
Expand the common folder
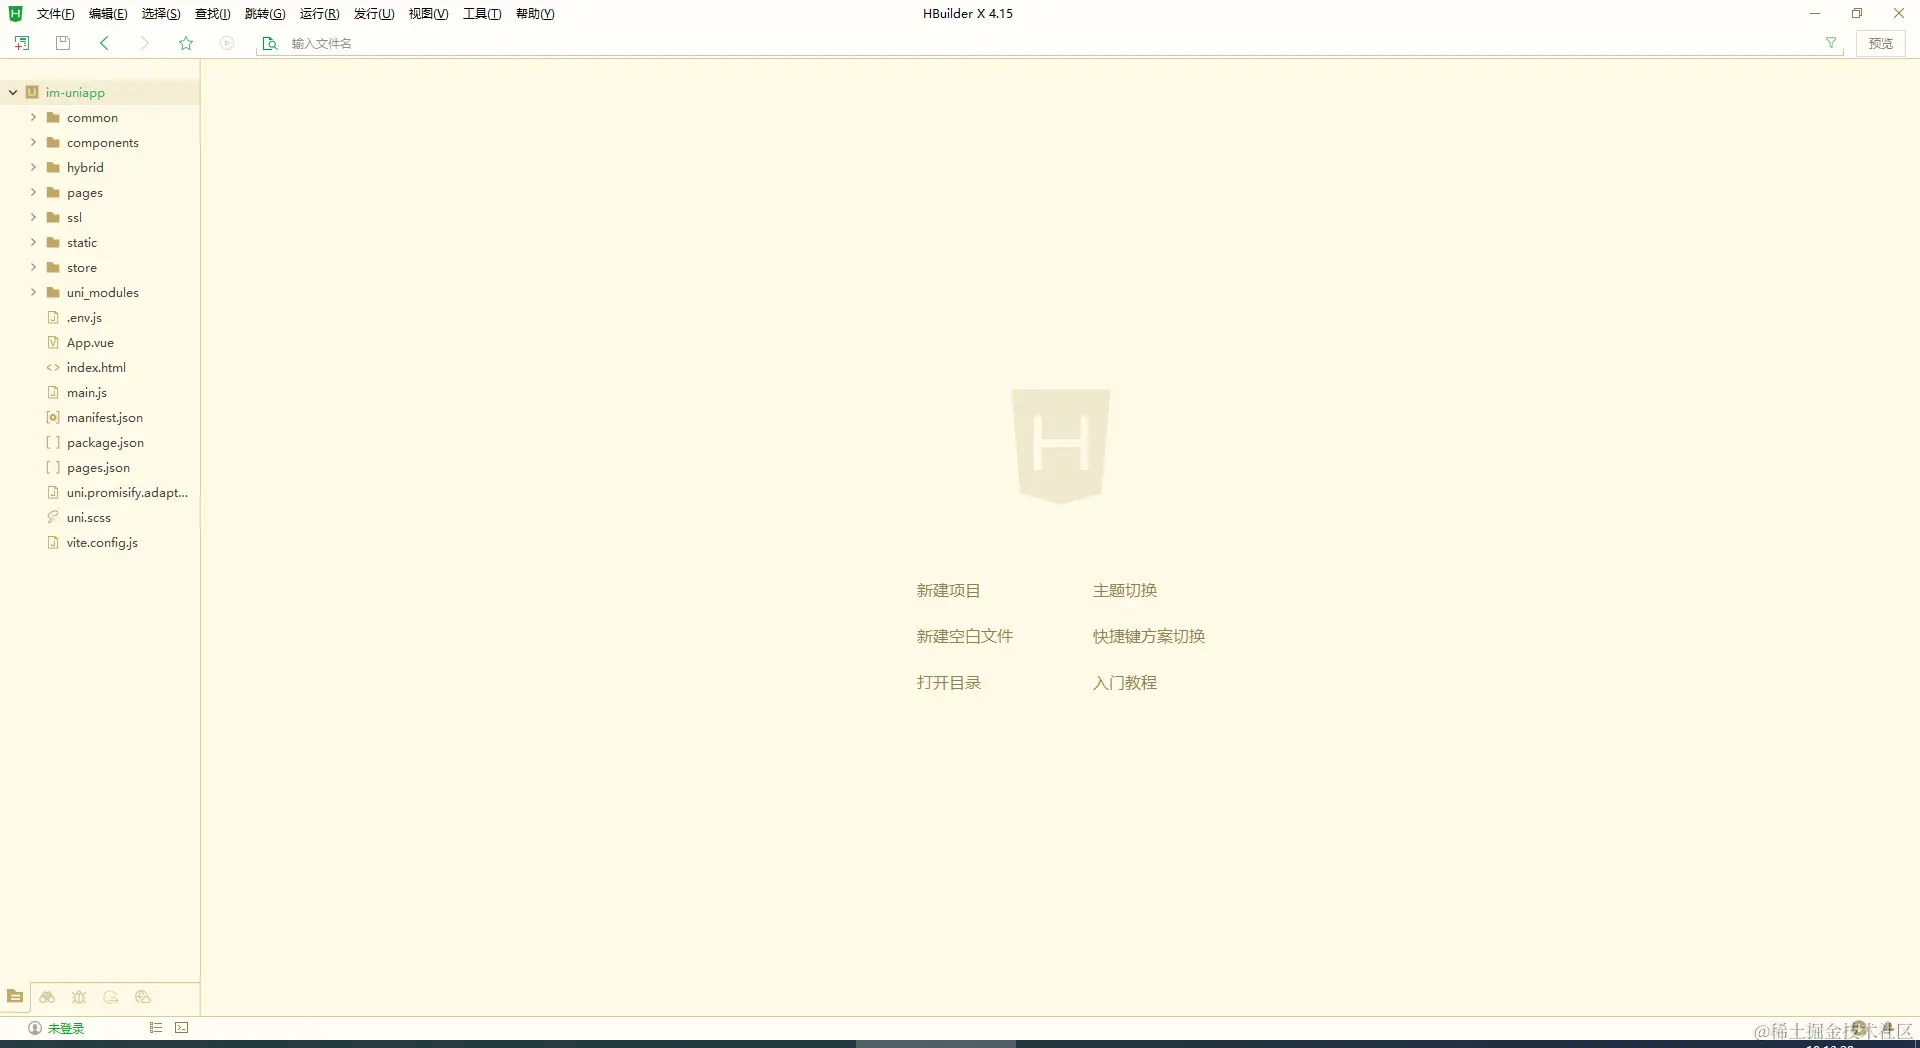pos(33,117)
